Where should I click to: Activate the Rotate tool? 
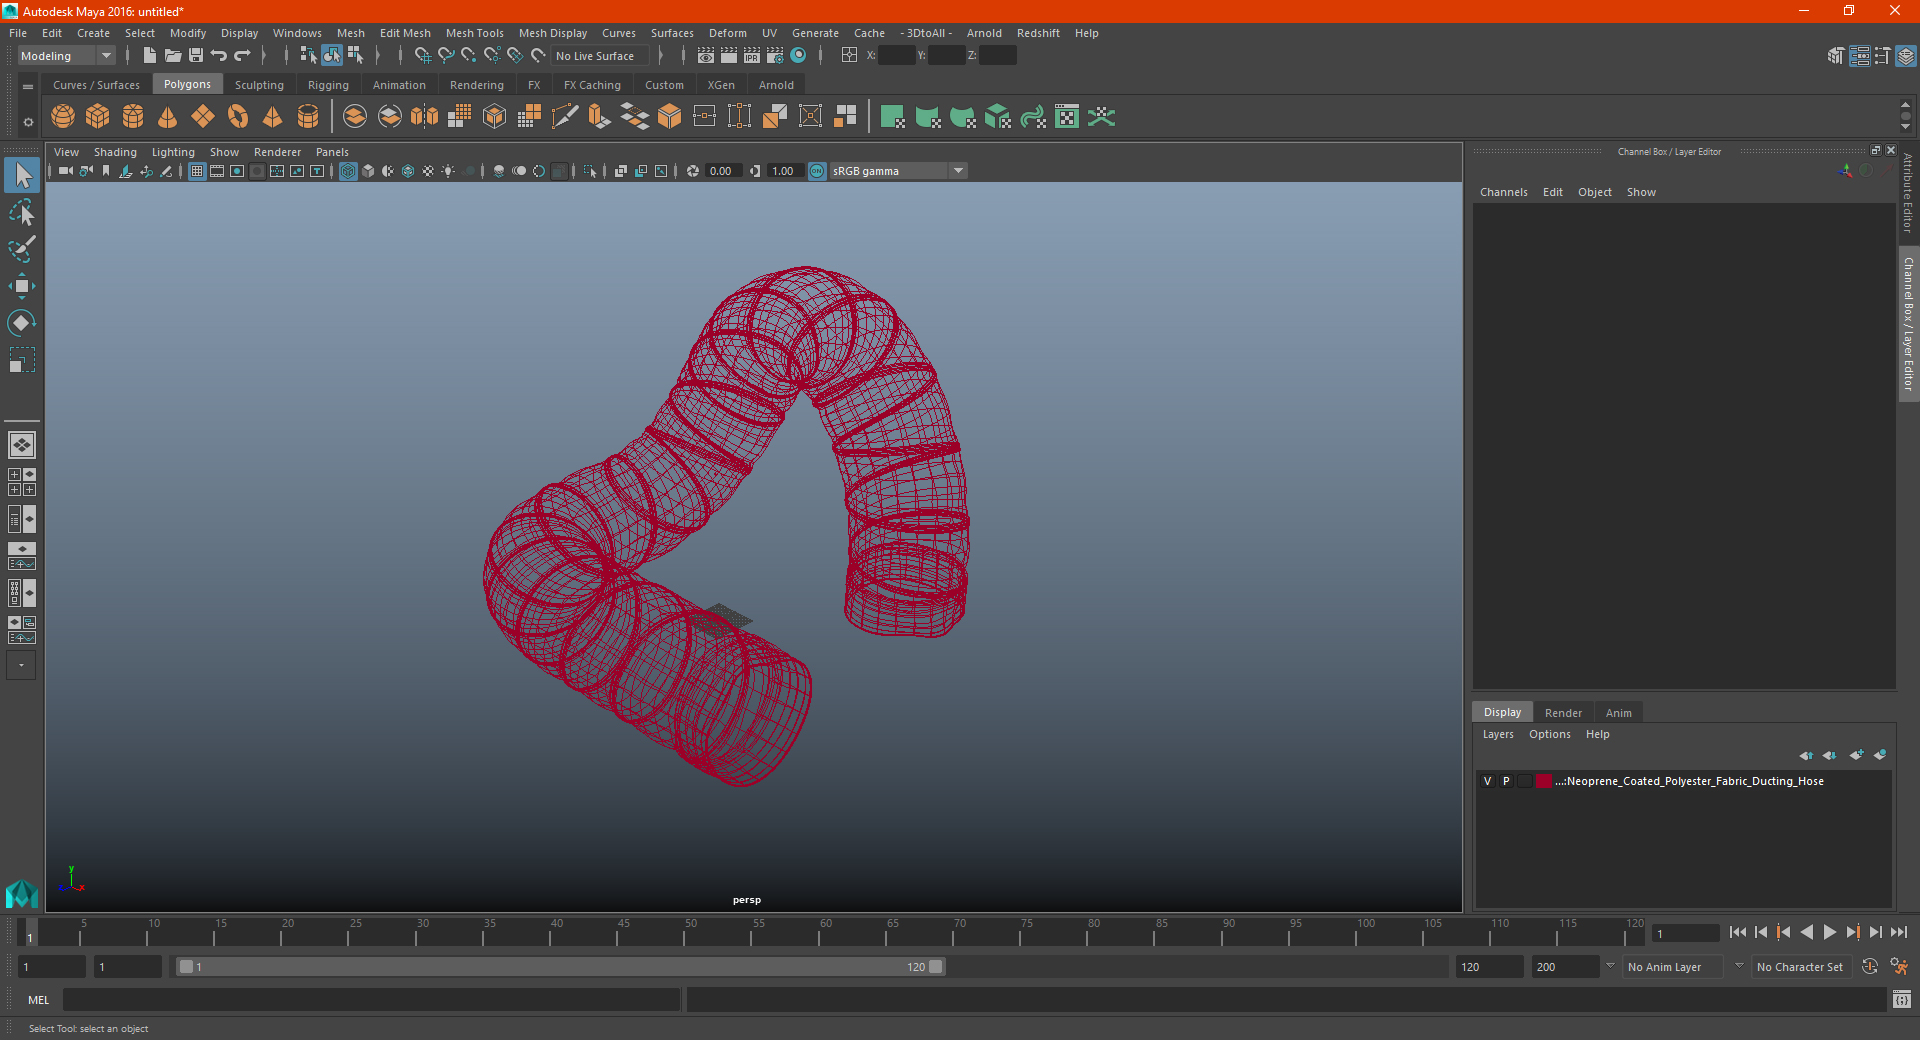click(x=22, y=322)
